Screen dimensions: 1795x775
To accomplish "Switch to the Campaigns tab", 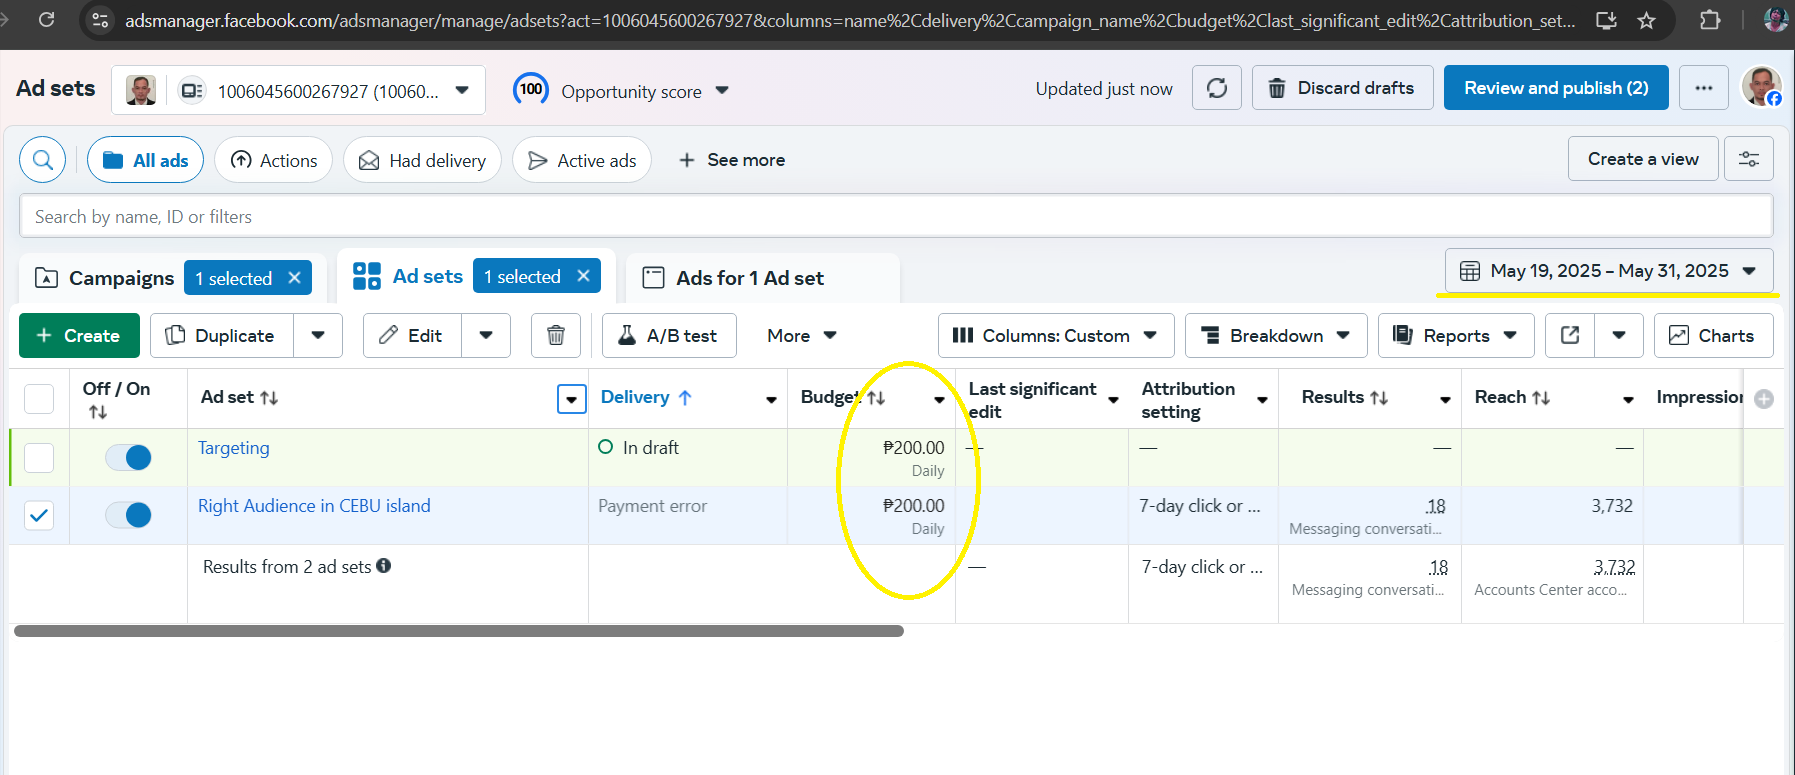I will (x=121, y=278).
